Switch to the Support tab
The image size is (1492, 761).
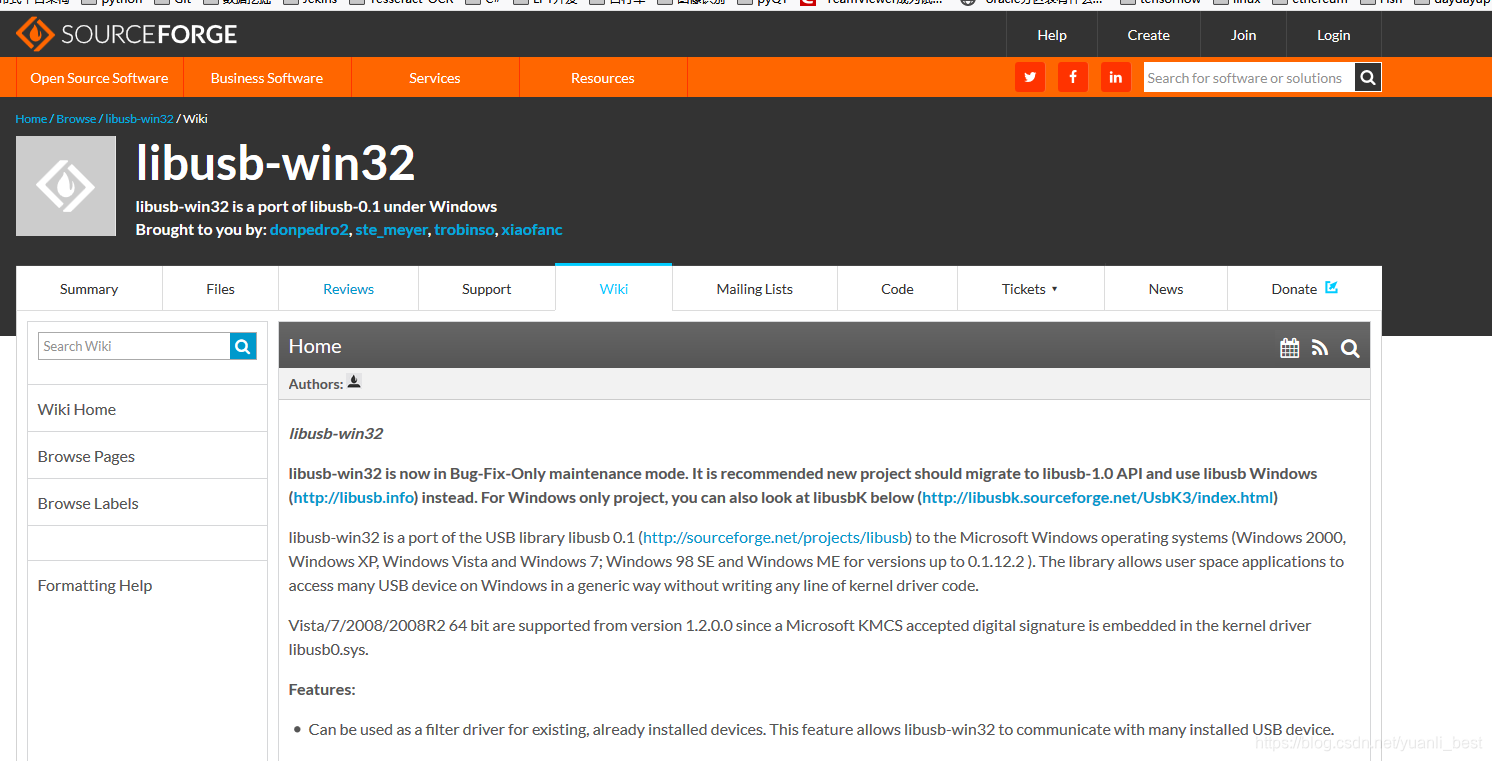487,289
